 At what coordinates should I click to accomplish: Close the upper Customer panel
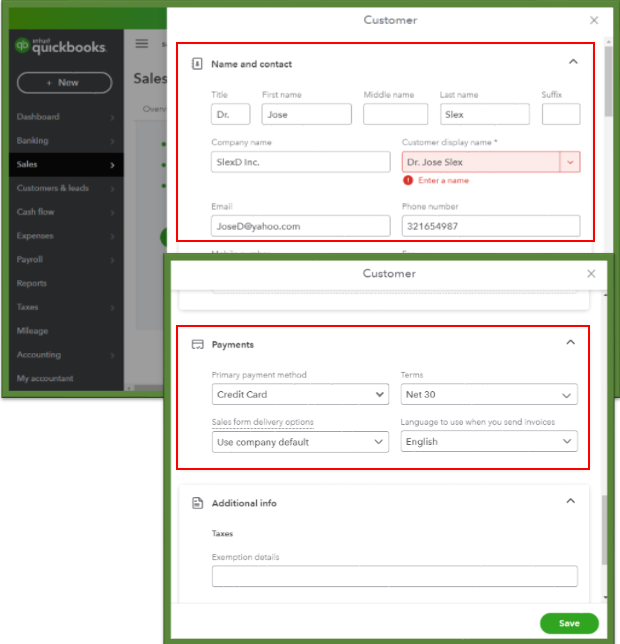tap(594, 20)
